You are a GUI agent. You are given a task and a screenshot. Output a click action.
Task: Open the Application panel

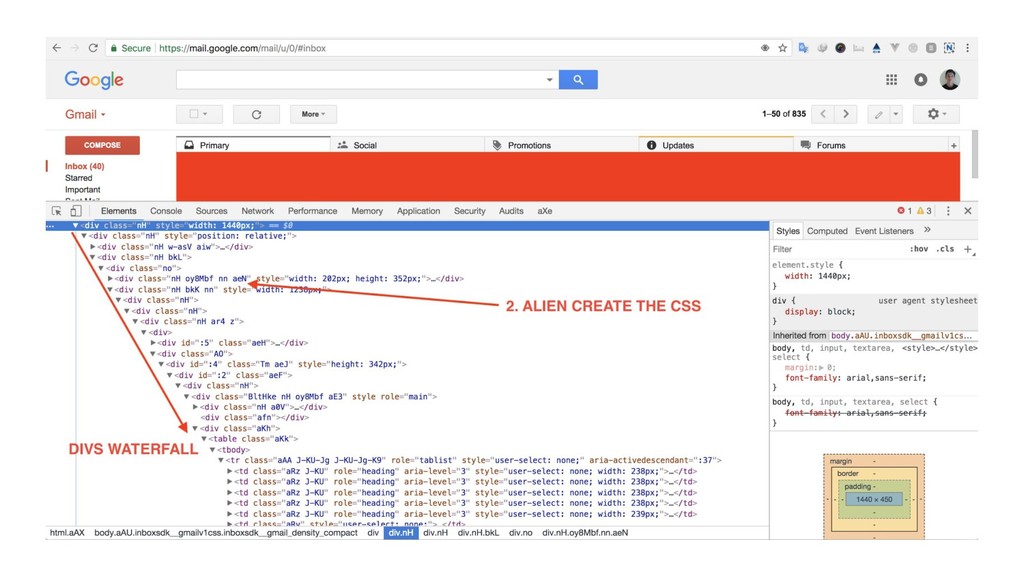pyautogui.click(x=418, y=211)
